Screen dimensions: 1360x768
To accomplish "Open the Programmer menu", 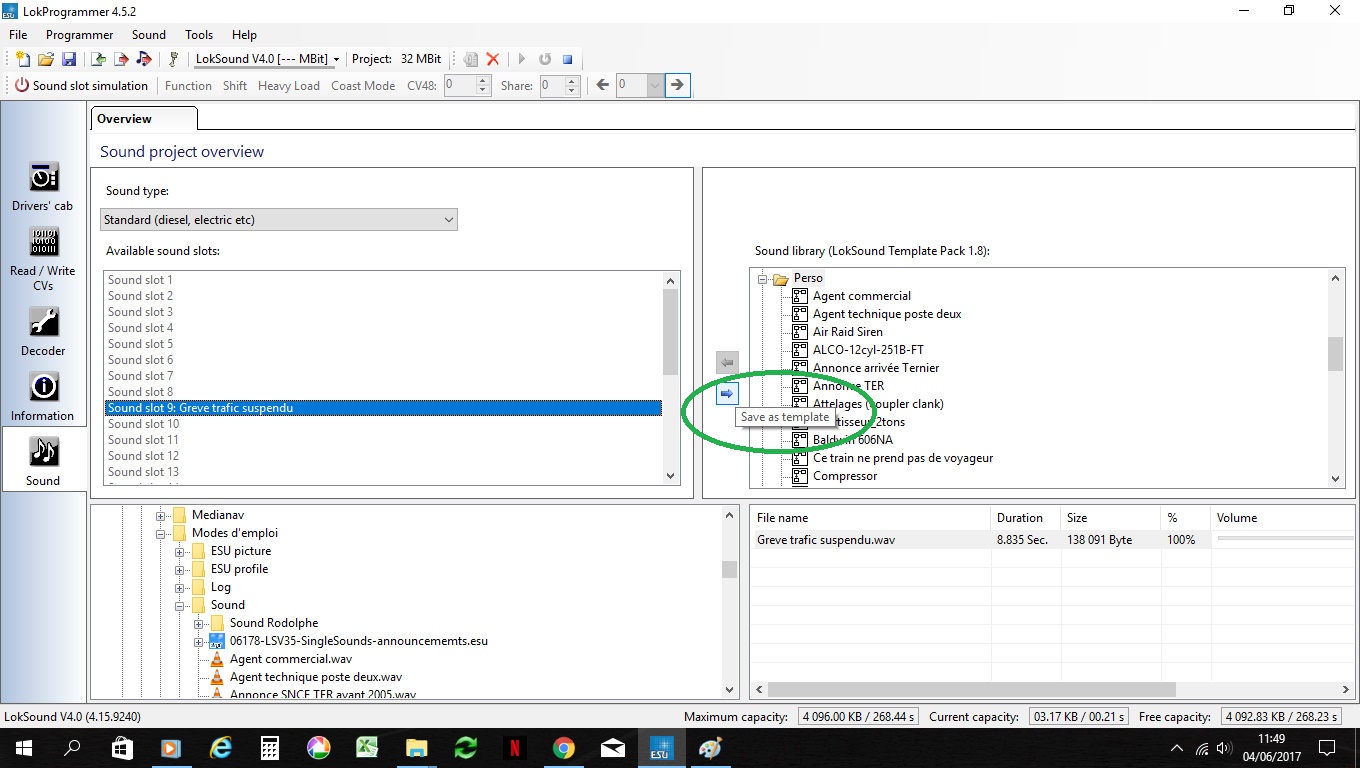I will (80, 35).
